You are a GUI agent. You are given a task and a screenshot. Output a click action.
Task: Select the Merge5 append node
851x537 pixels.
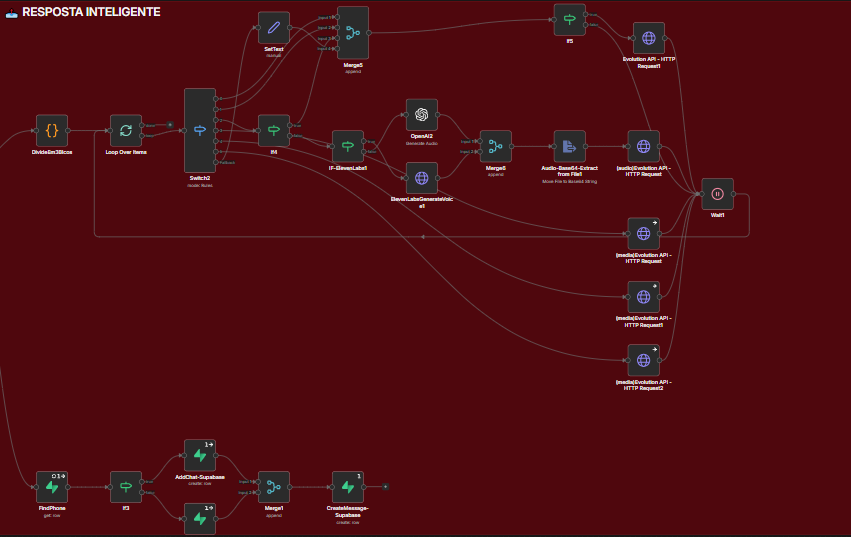(352, 32)
